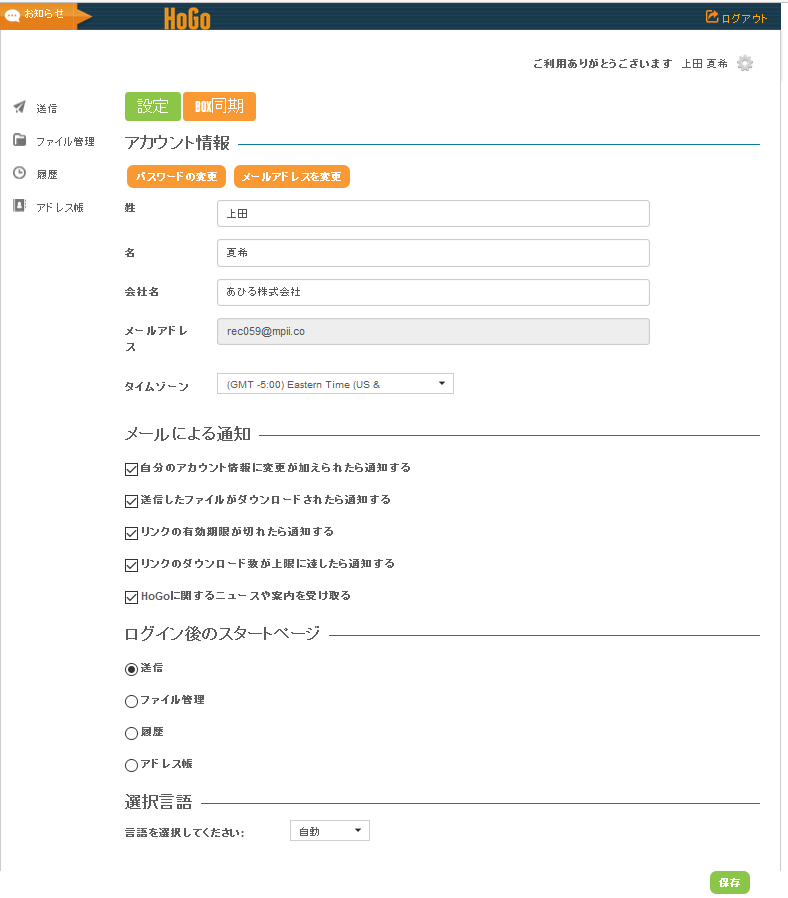
Task: Click the logout icon at top right
Action: pyautogui.click(x=712, y=17)
